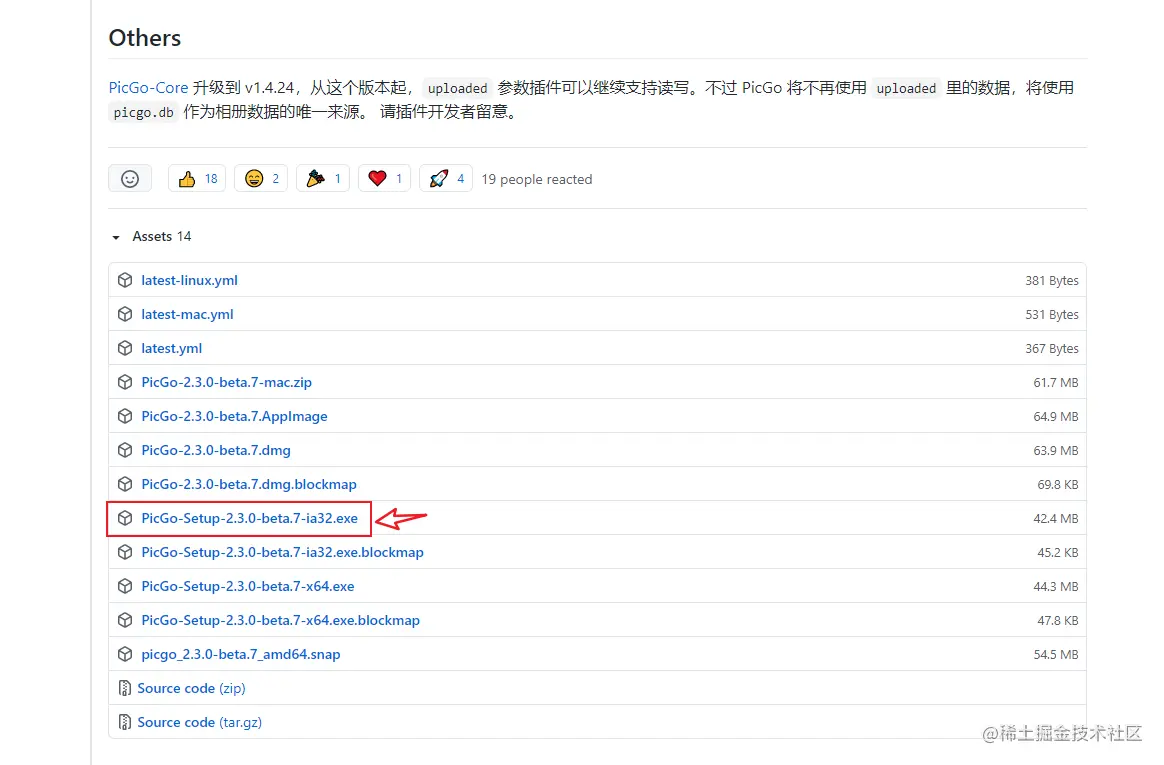1164x765 pixels.
Task: Click the '42.4 MB' size value
Action: pyautogui.click(x=1056, y=519)
